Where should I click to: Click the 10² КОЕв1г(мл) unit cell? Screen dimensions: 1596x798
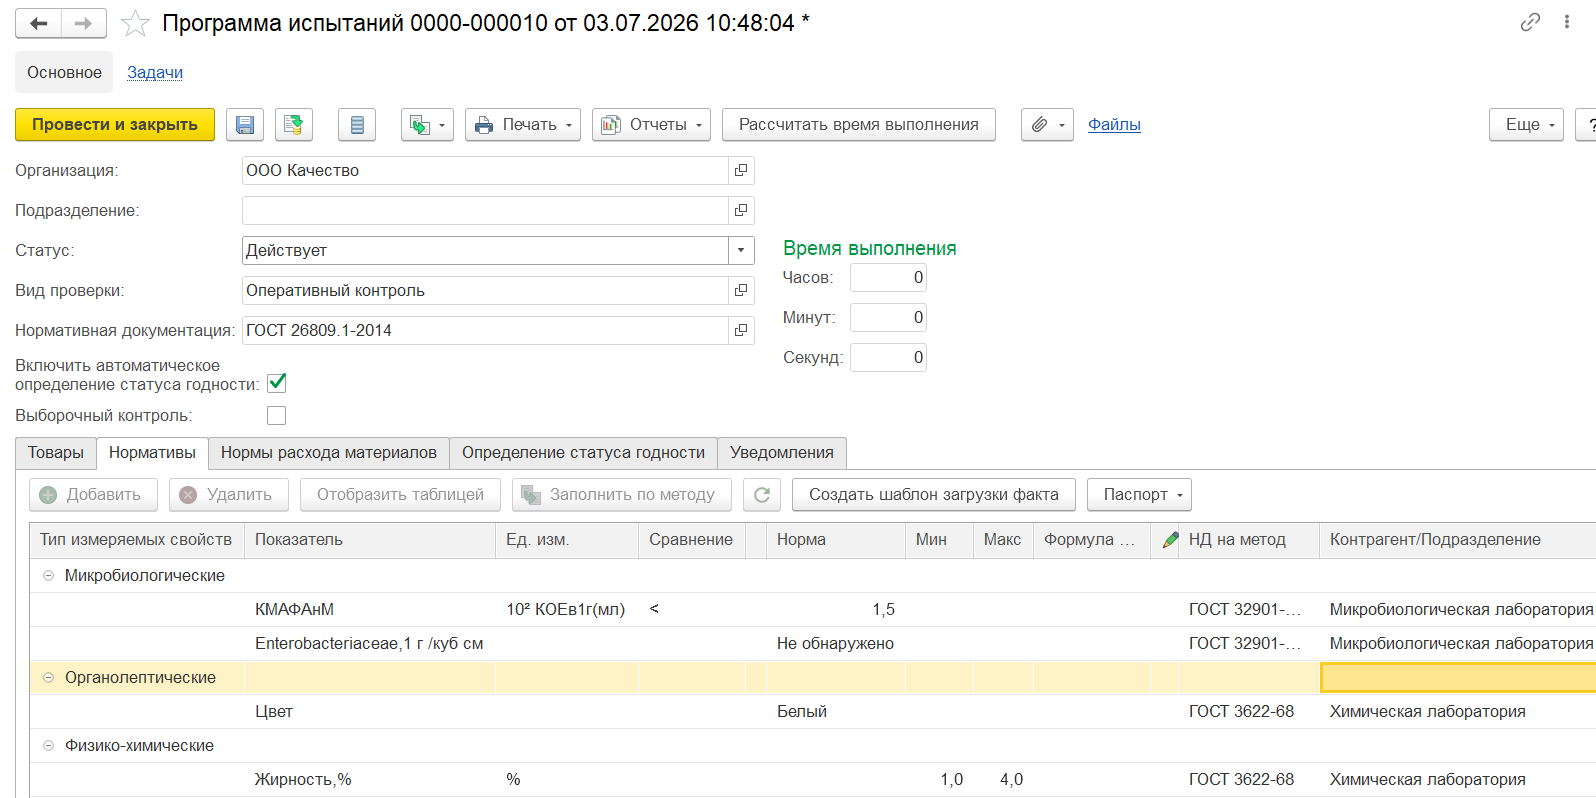coord(567,610)
